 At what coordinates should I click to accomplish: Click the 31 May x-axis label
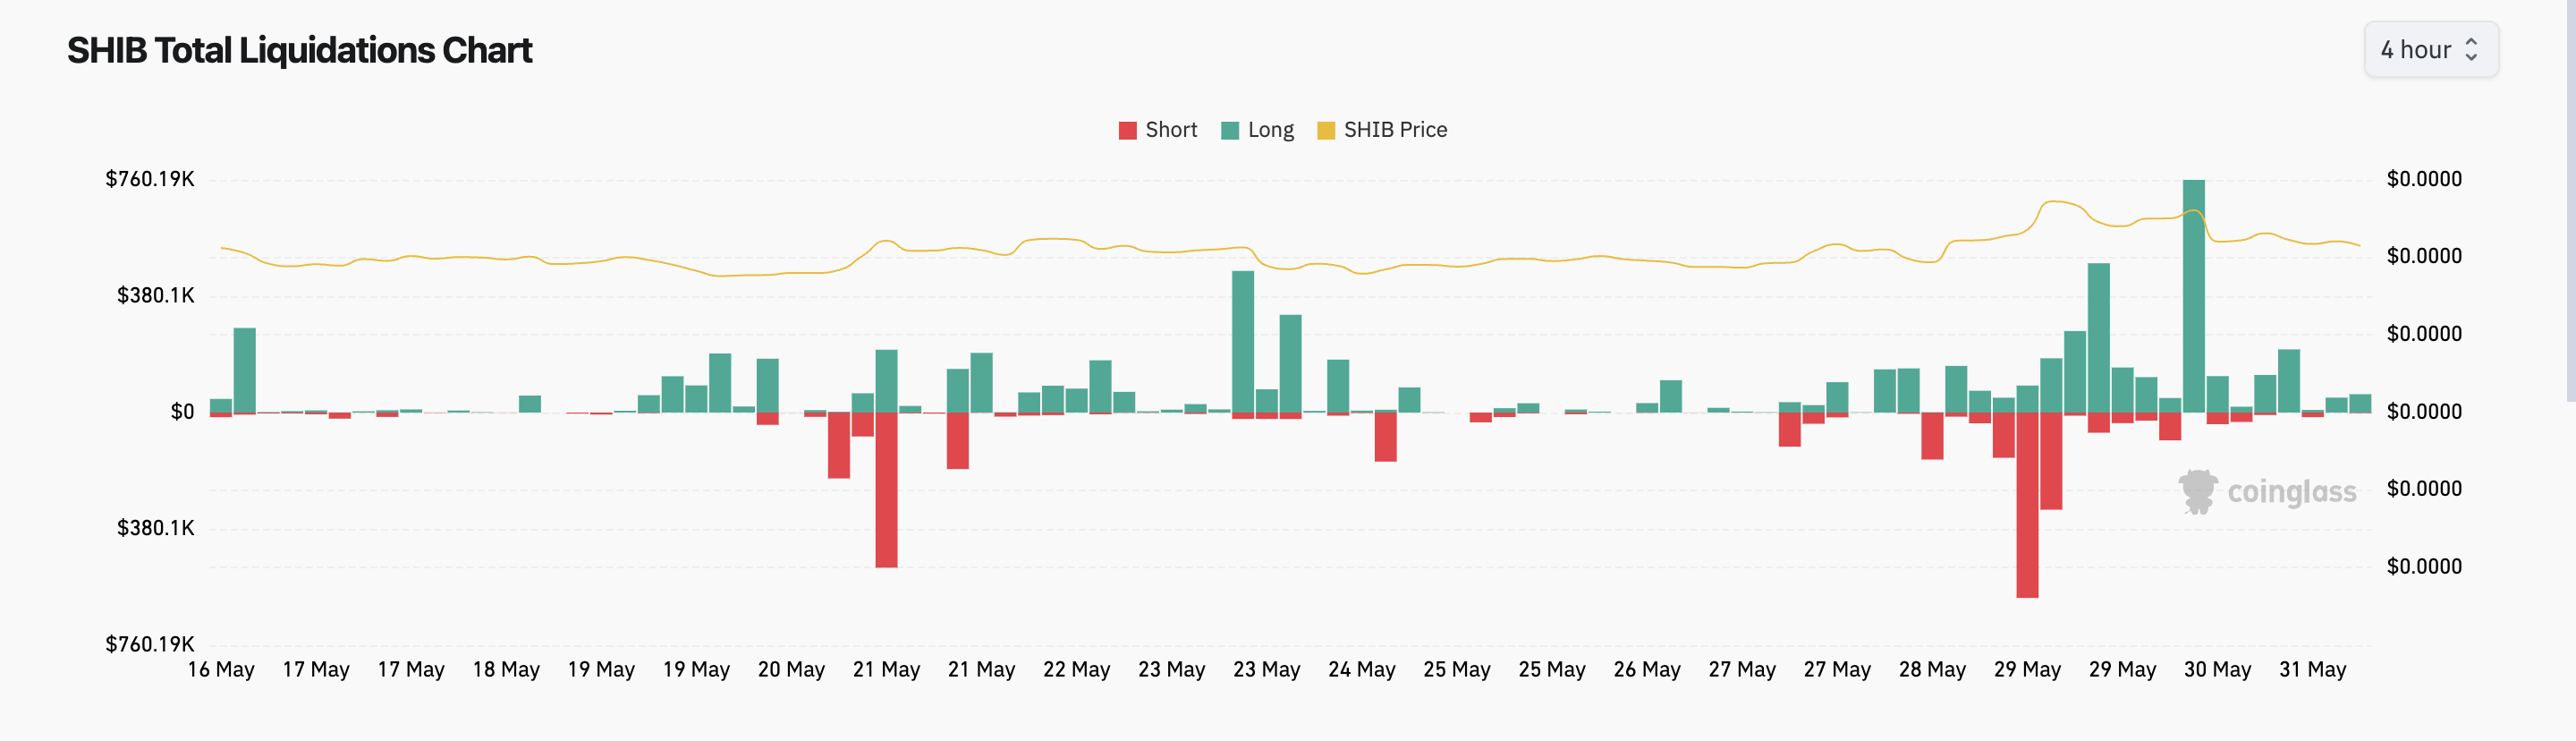(x=2312, y=669)
